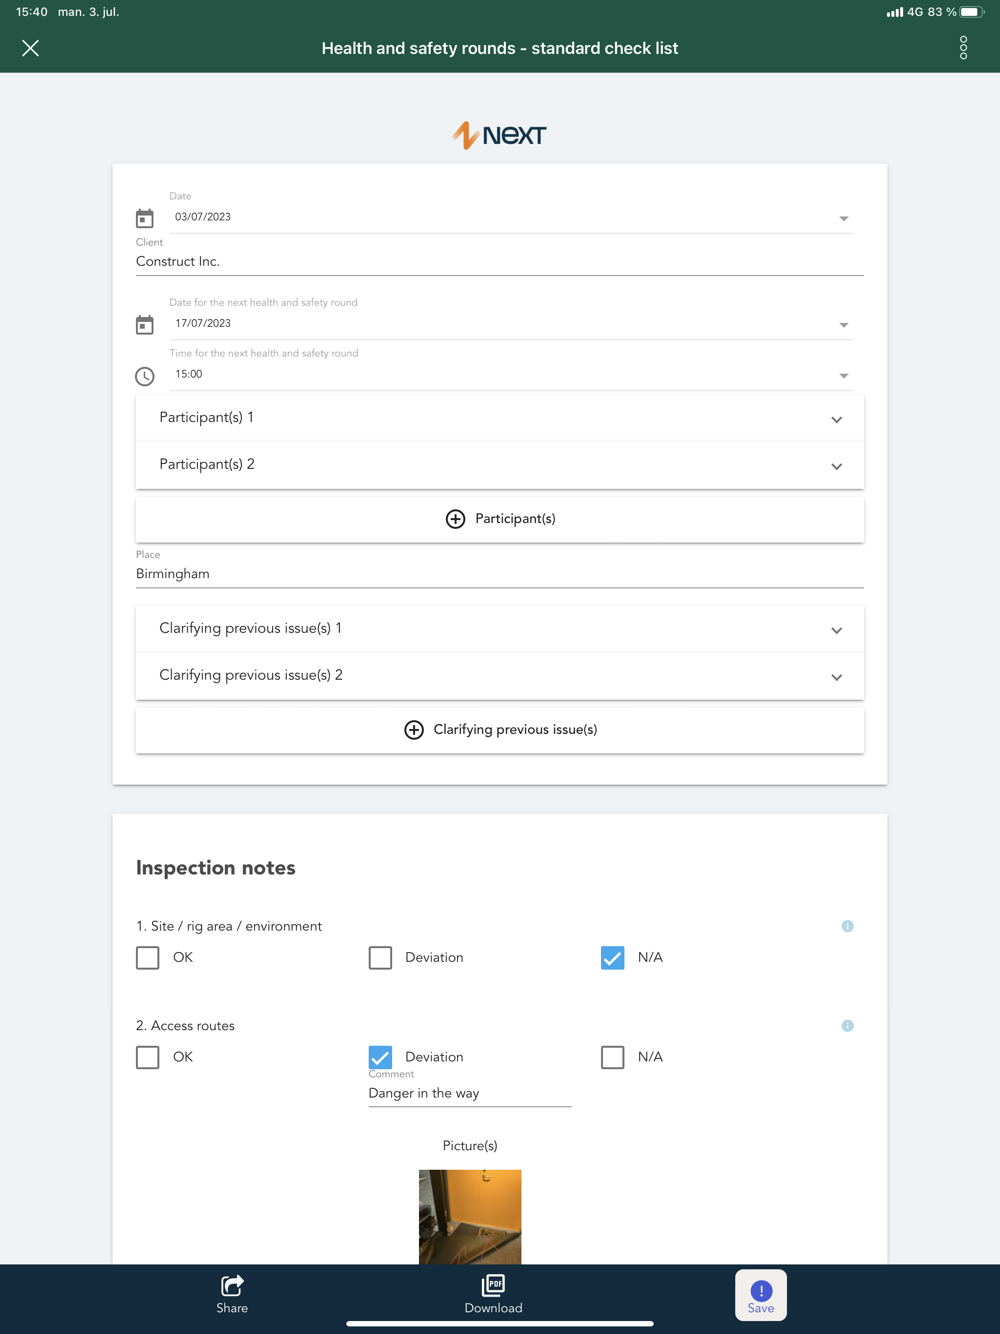Viewport: 1000px width, 1334px height.
Task: Click the info icon for Access routes
Action: [x=847, y=1026]
